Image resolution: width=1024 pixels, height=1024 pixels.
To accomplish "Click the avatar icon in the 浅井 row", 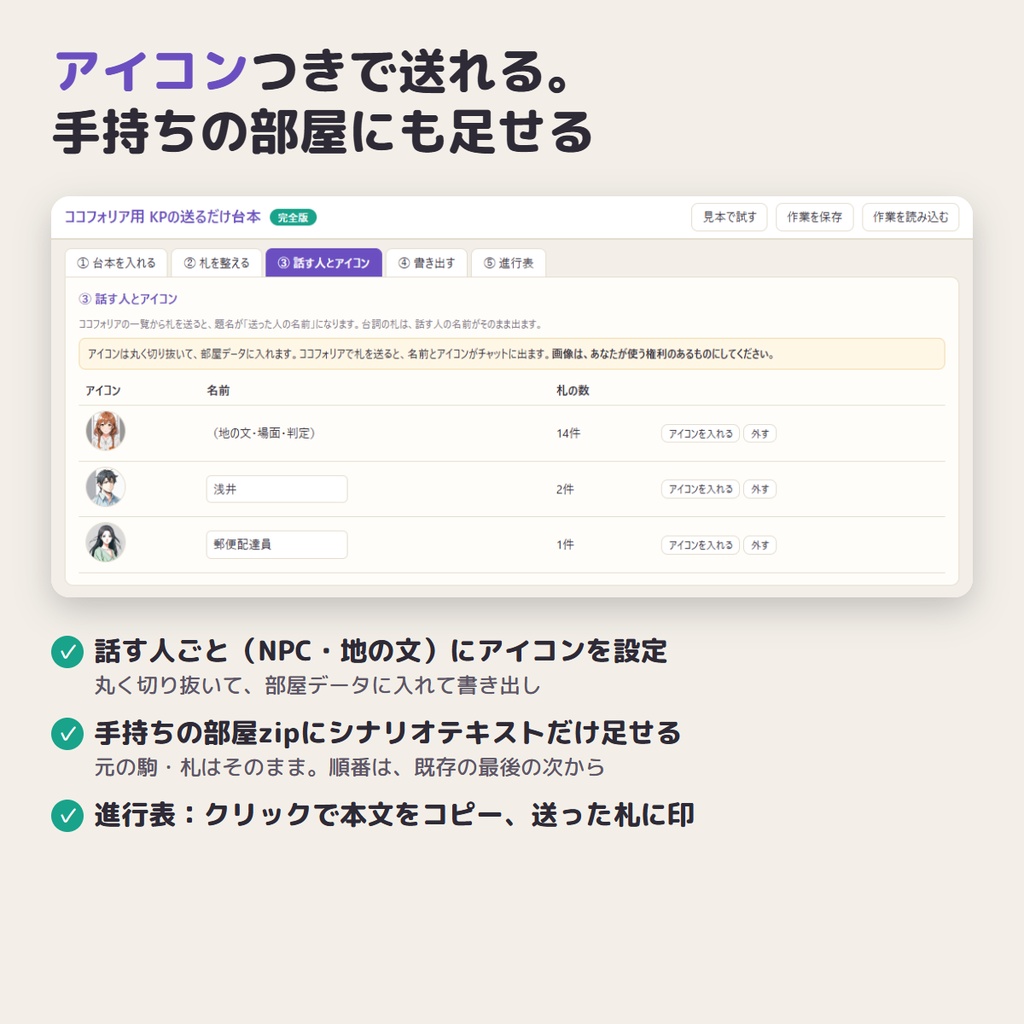I will pos(105,487).
